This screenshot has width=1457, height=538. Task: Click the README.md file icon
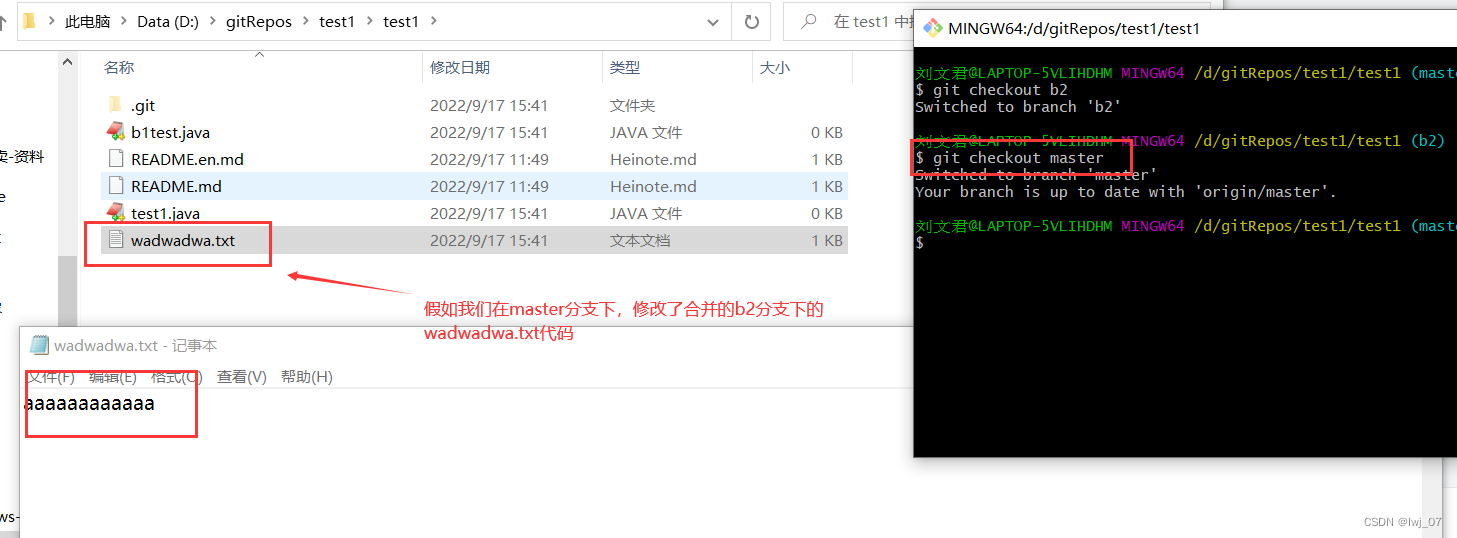click(115, 186)
